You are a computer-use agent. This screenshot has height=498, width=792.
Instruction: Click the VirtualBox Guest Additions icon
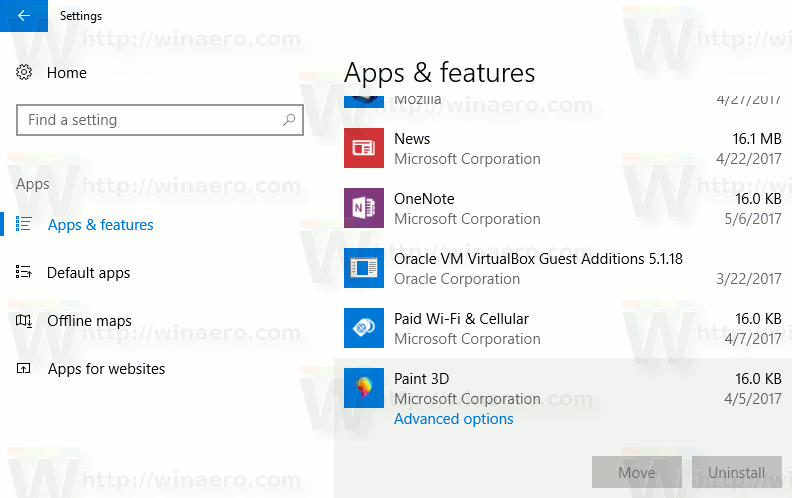point(364,268)
